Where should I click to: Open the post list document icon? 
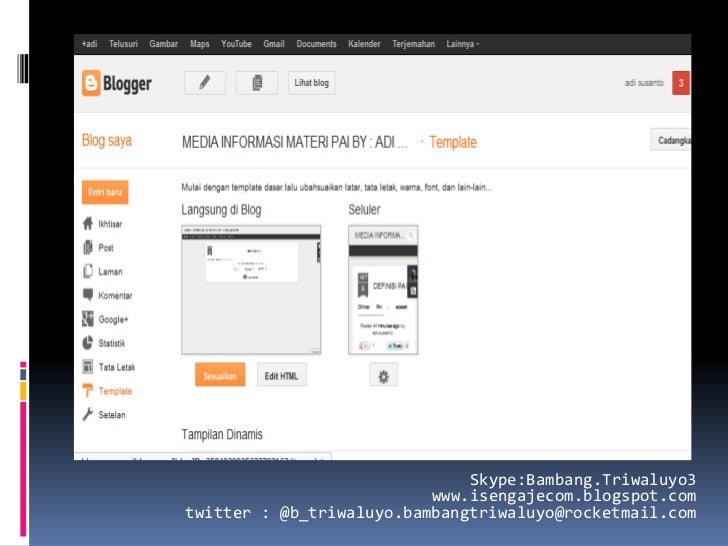pyautogui.click(x=257, y=83)
